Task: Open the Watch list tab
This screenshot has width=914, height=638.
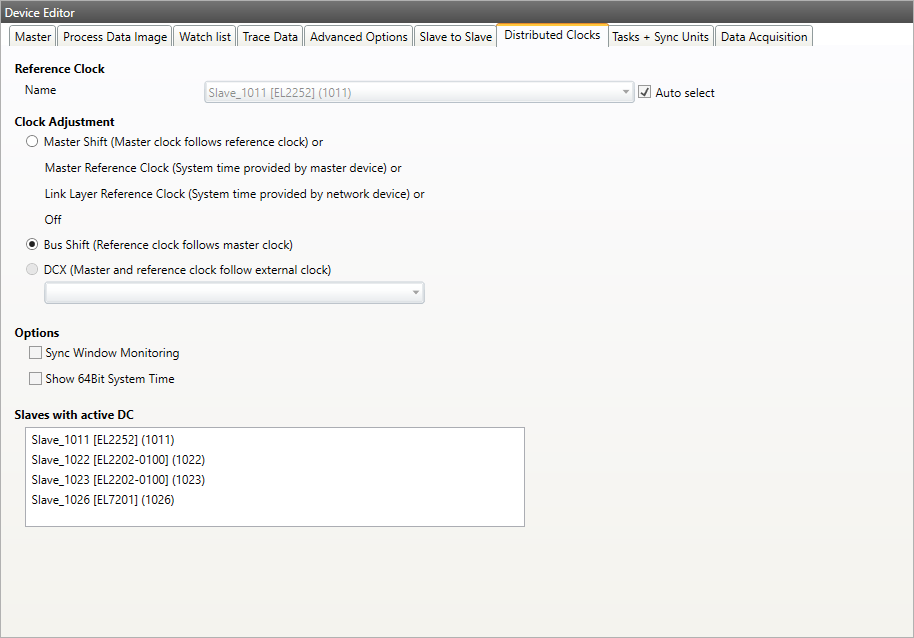Action: click(x=204, y=37)
